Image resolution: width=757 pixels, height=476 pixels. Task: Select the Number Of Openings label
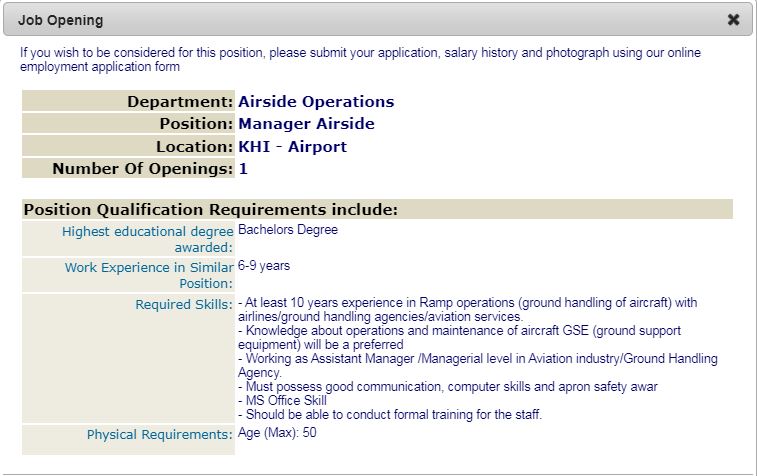click(142, 169)
